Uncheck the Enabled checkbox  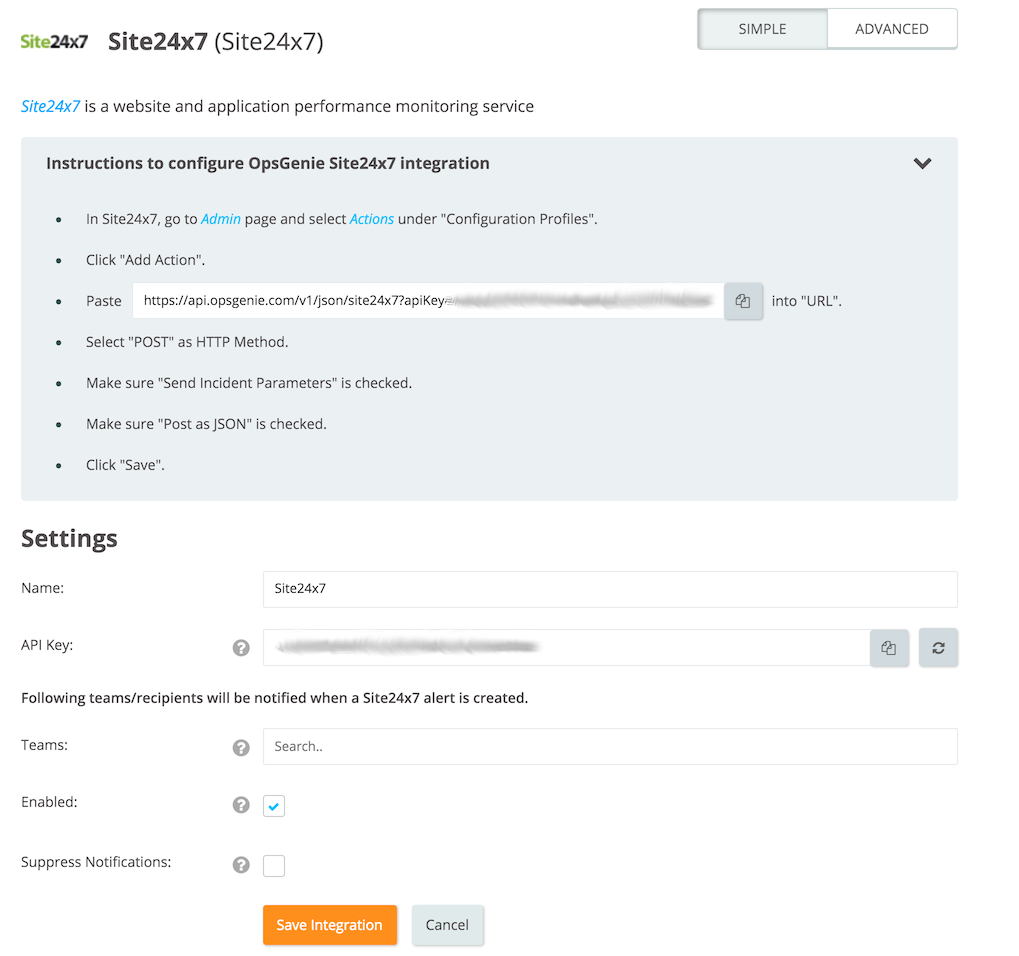pos(274,806)
